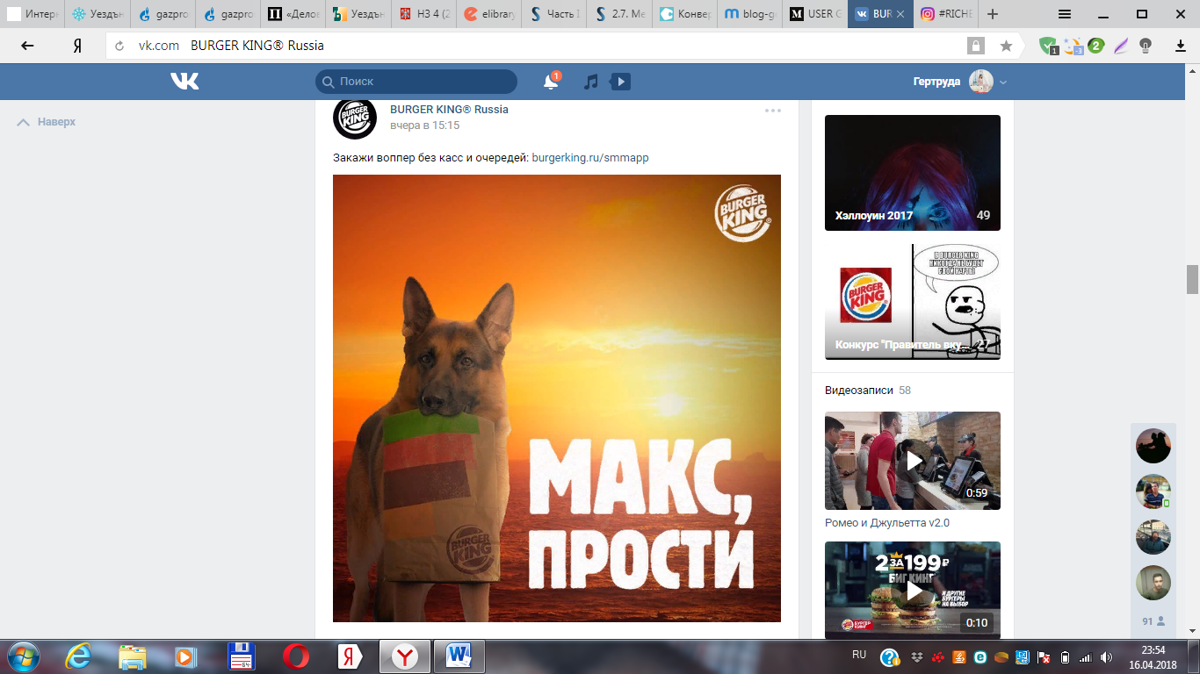1200x674 pixels.
Task: Open Windows Start menu
Action: tap(21, 657)
